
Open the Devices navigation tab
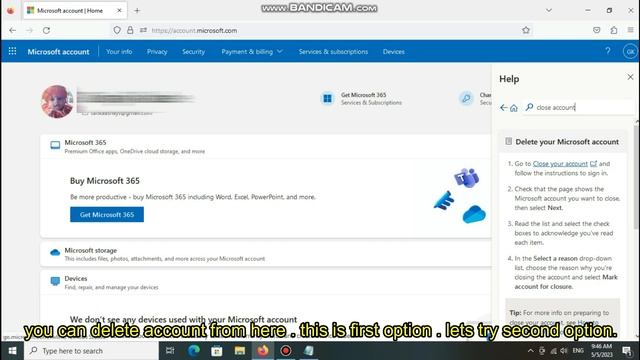click(x=393, y=51)
